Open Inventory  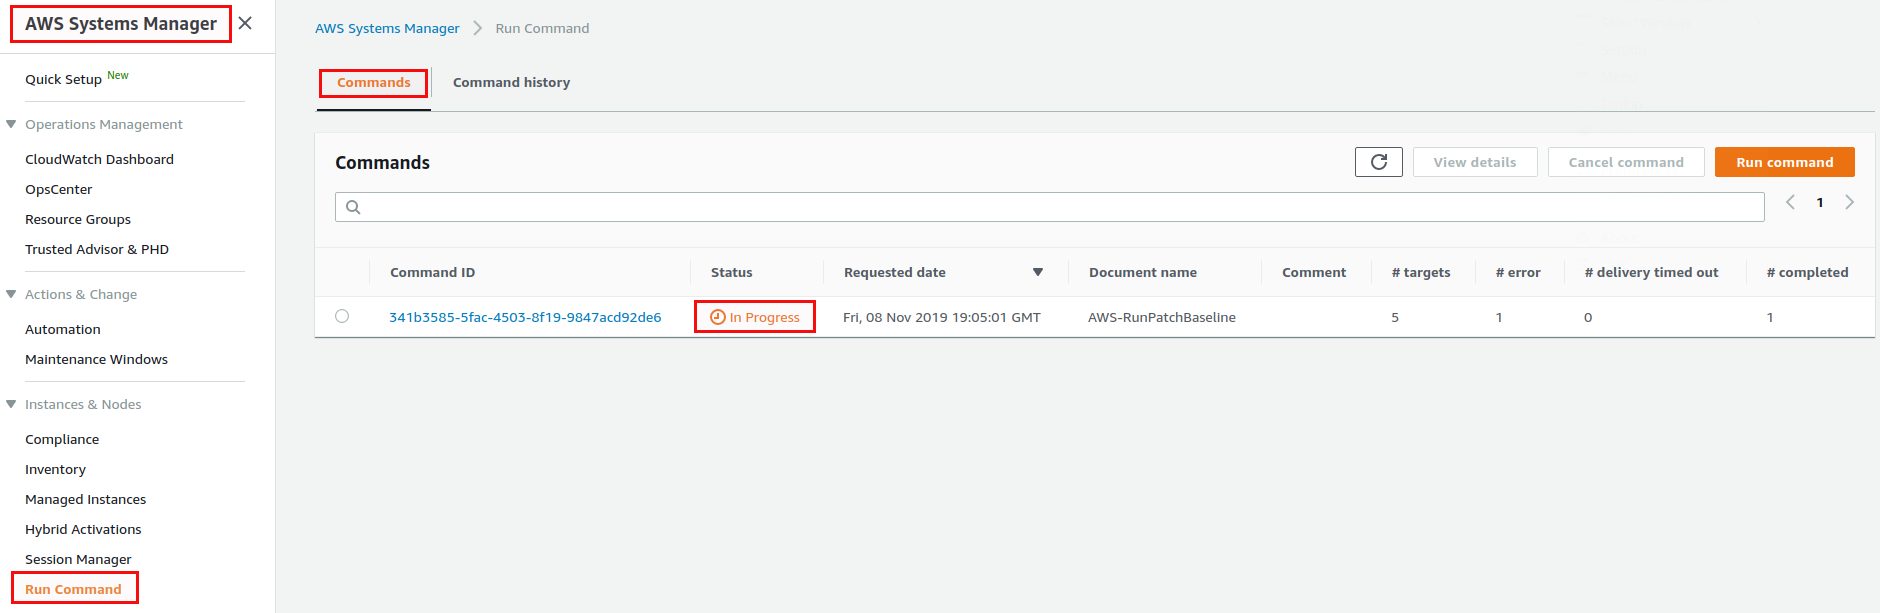55,469
